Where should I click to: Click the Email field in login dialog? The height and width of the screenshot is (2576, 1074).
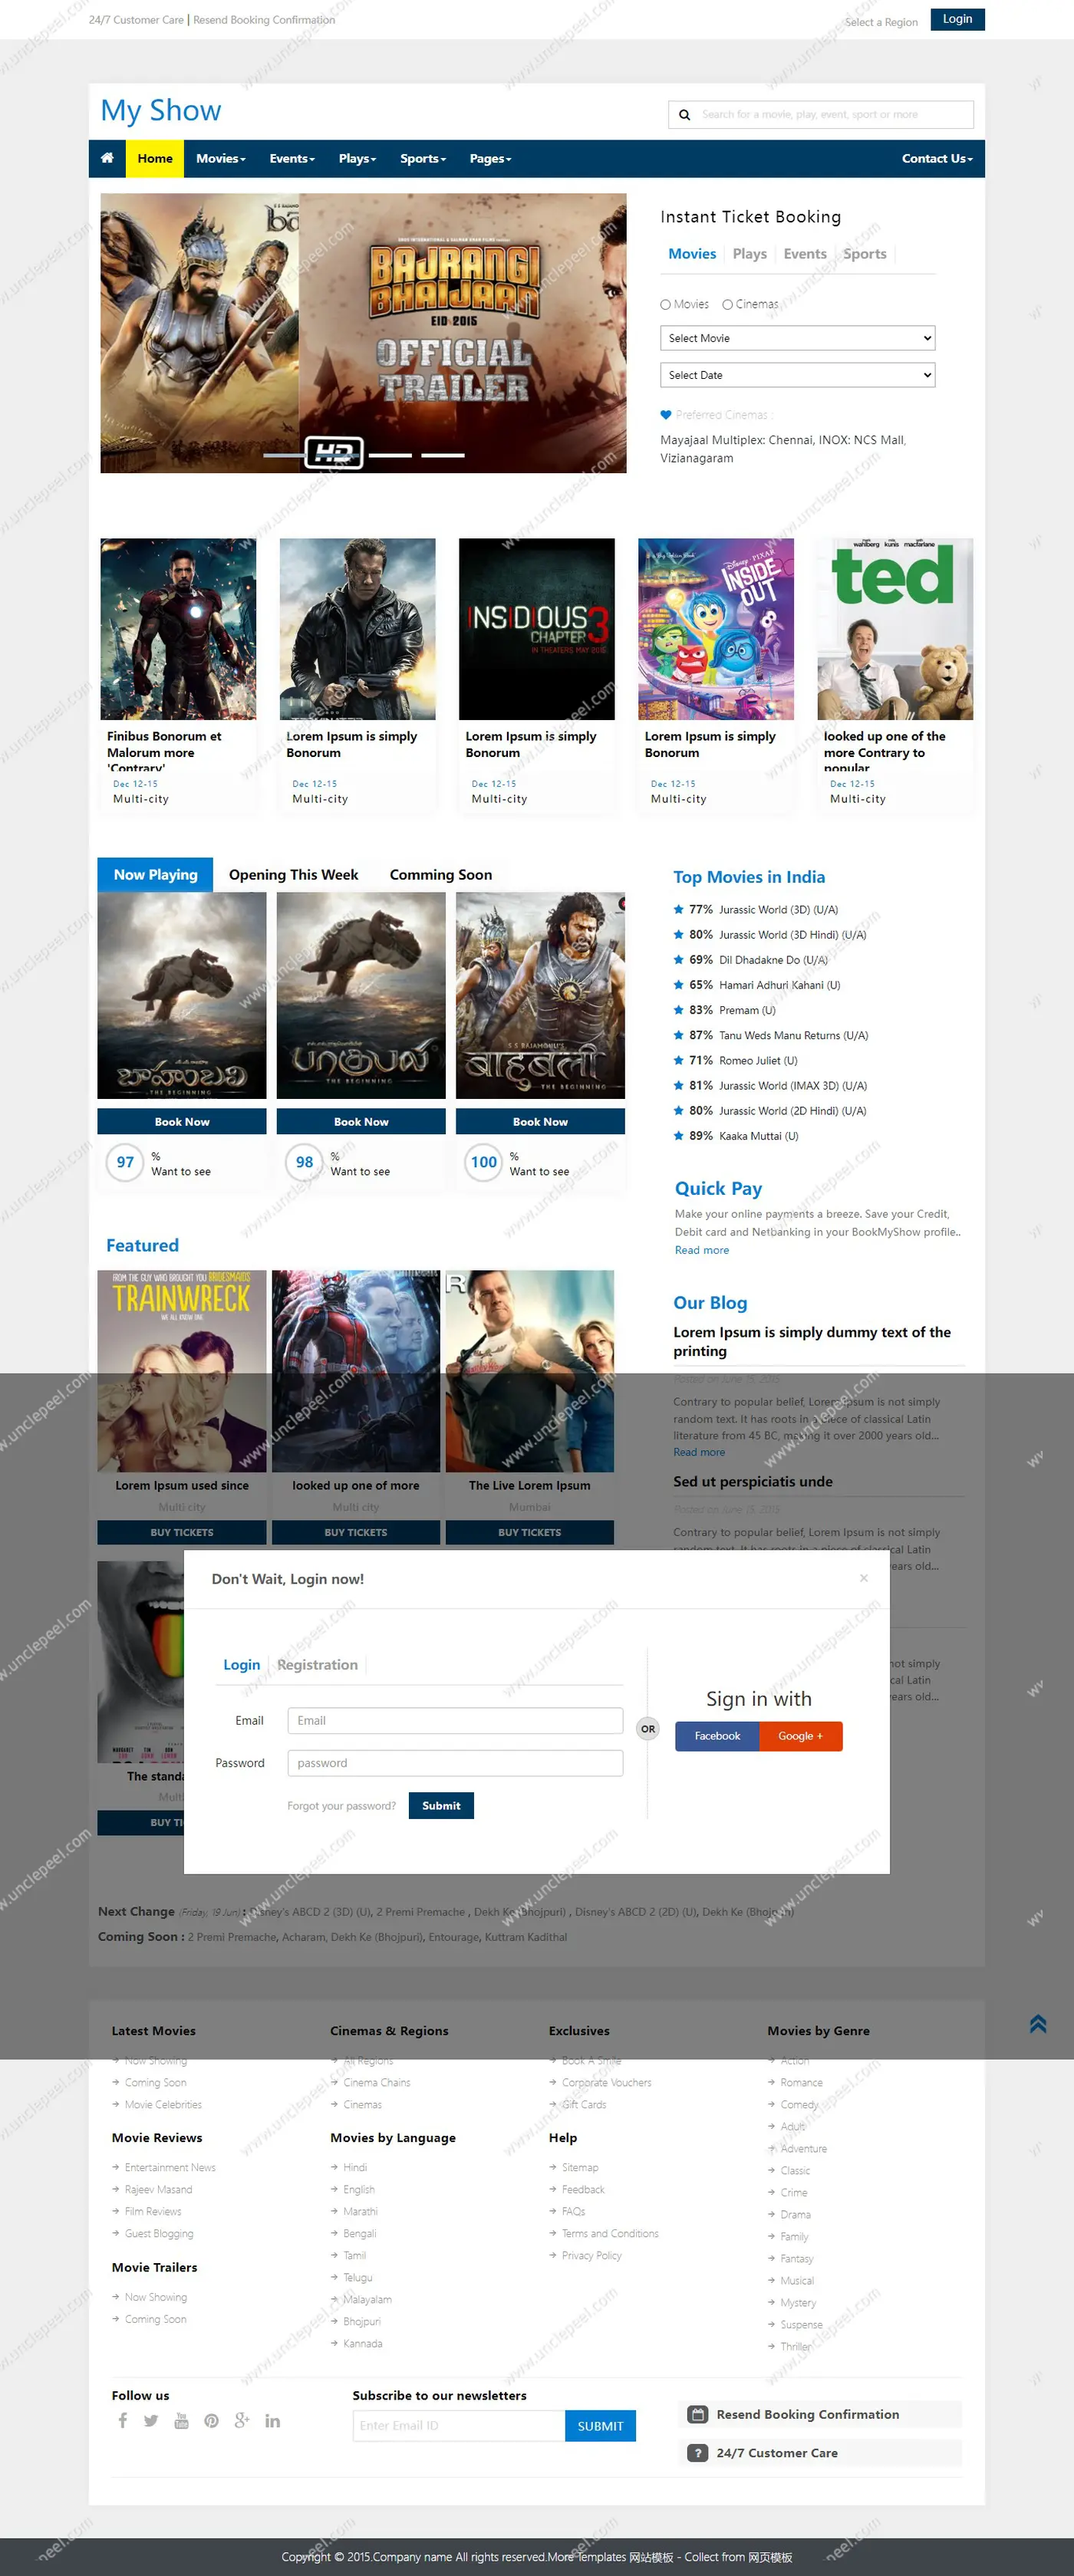(455, 1720)
